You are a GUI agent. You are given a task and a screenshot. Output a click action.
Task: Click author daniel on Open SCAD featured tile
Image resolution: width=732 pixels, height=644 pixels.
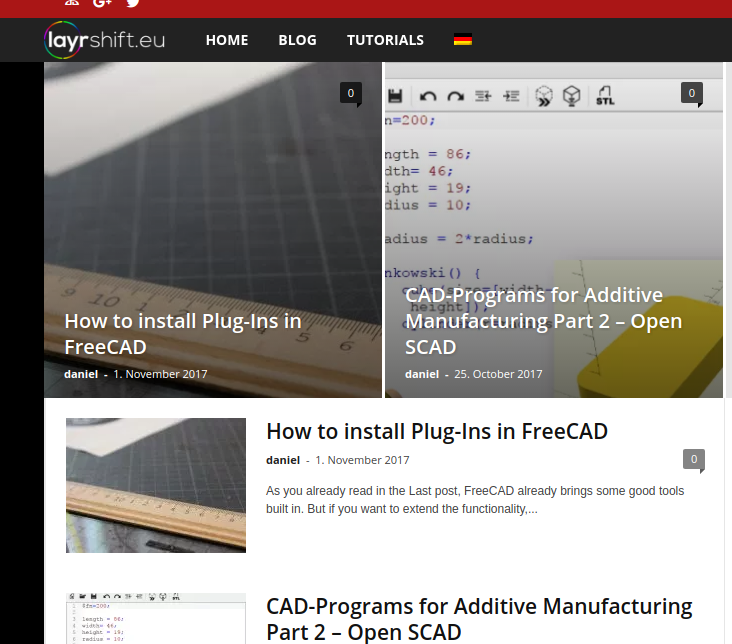pos(421,374)
